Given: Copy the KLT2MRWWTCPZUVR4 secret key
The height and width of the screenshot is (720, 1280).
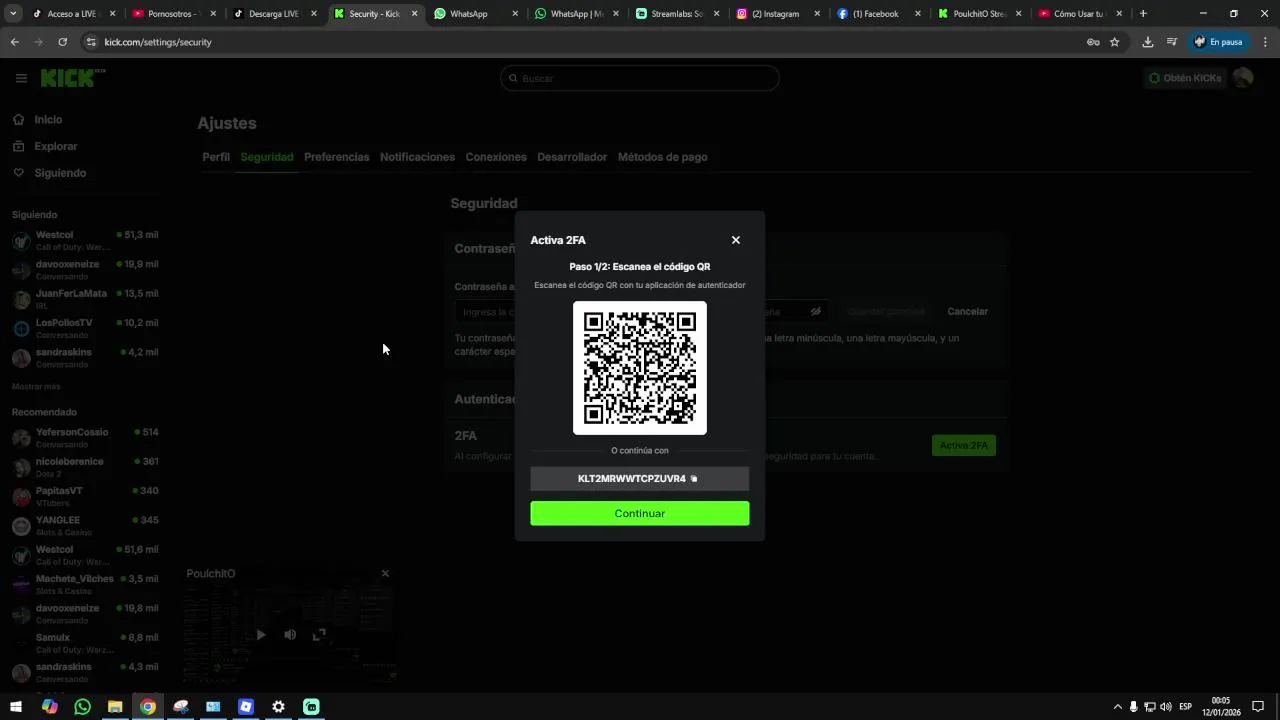Looking at the screenshot, I should pyautogui.click(x=694, y=479).
